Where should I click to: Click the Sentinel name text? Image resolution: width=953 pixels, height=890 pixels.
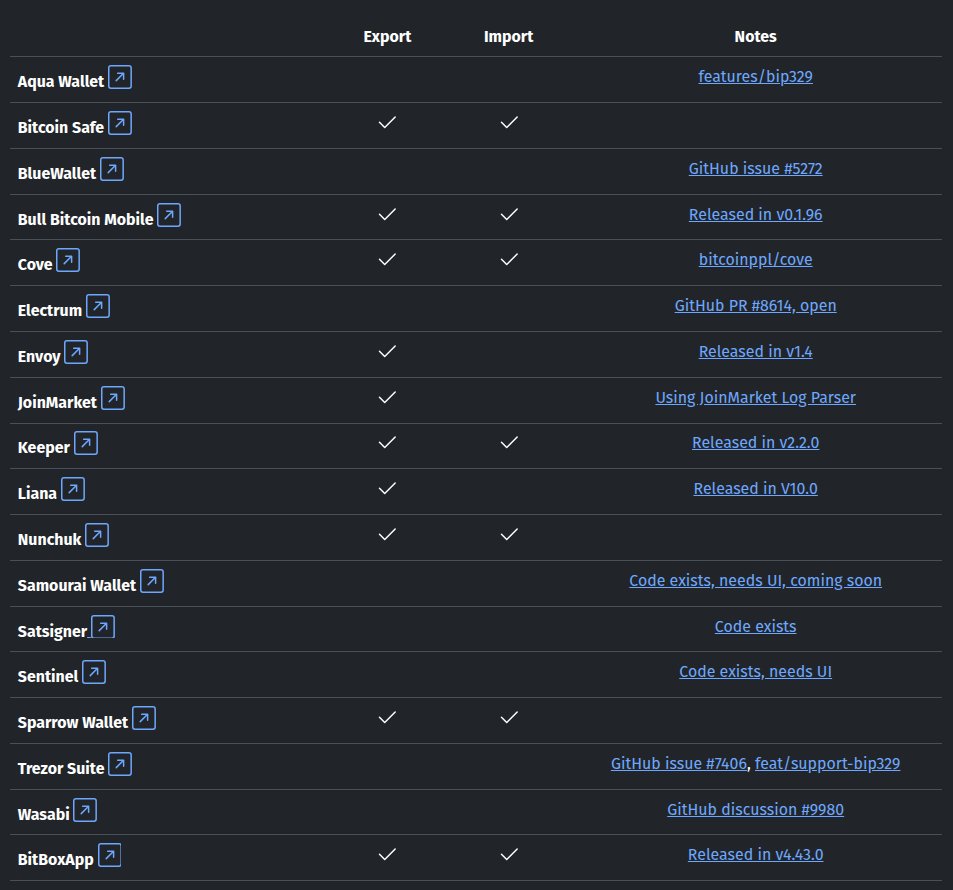(x=47, y=677)
